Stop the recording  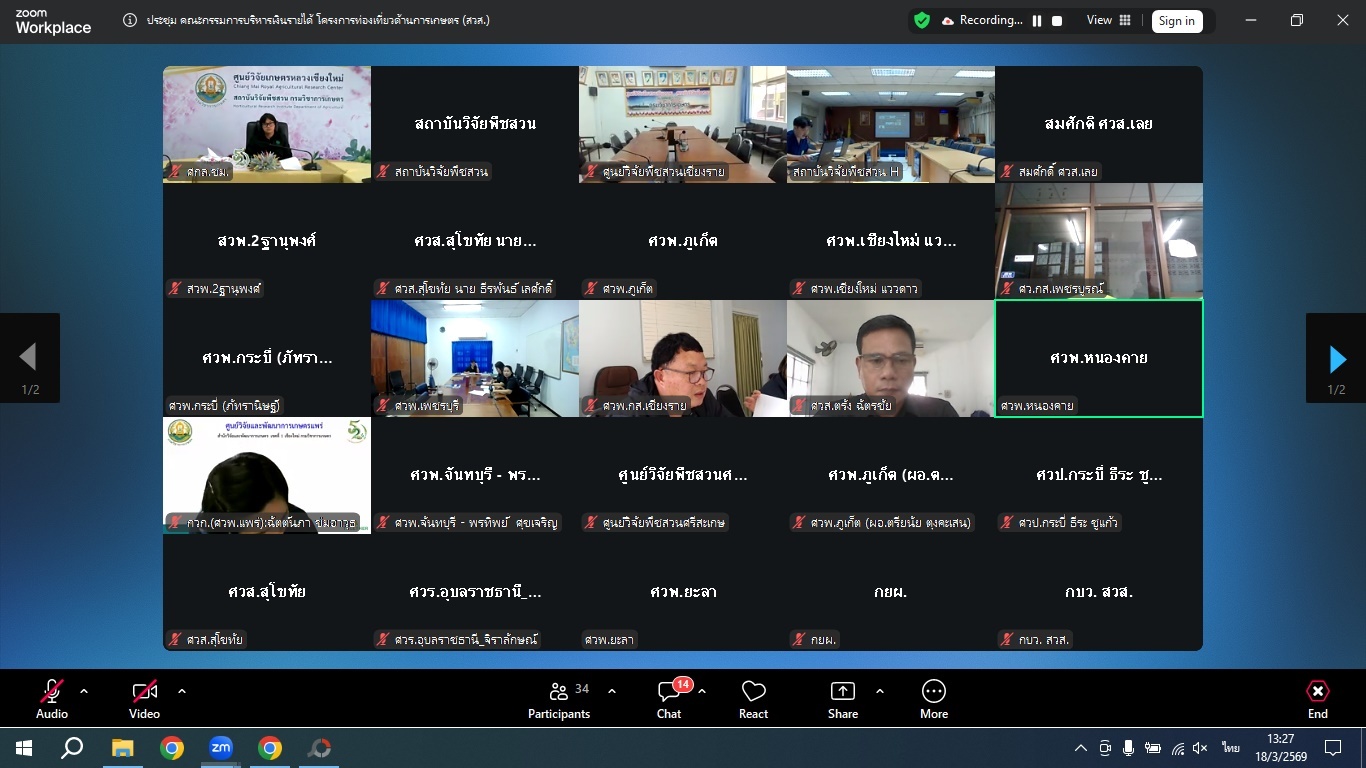(x=1057, y=21)
